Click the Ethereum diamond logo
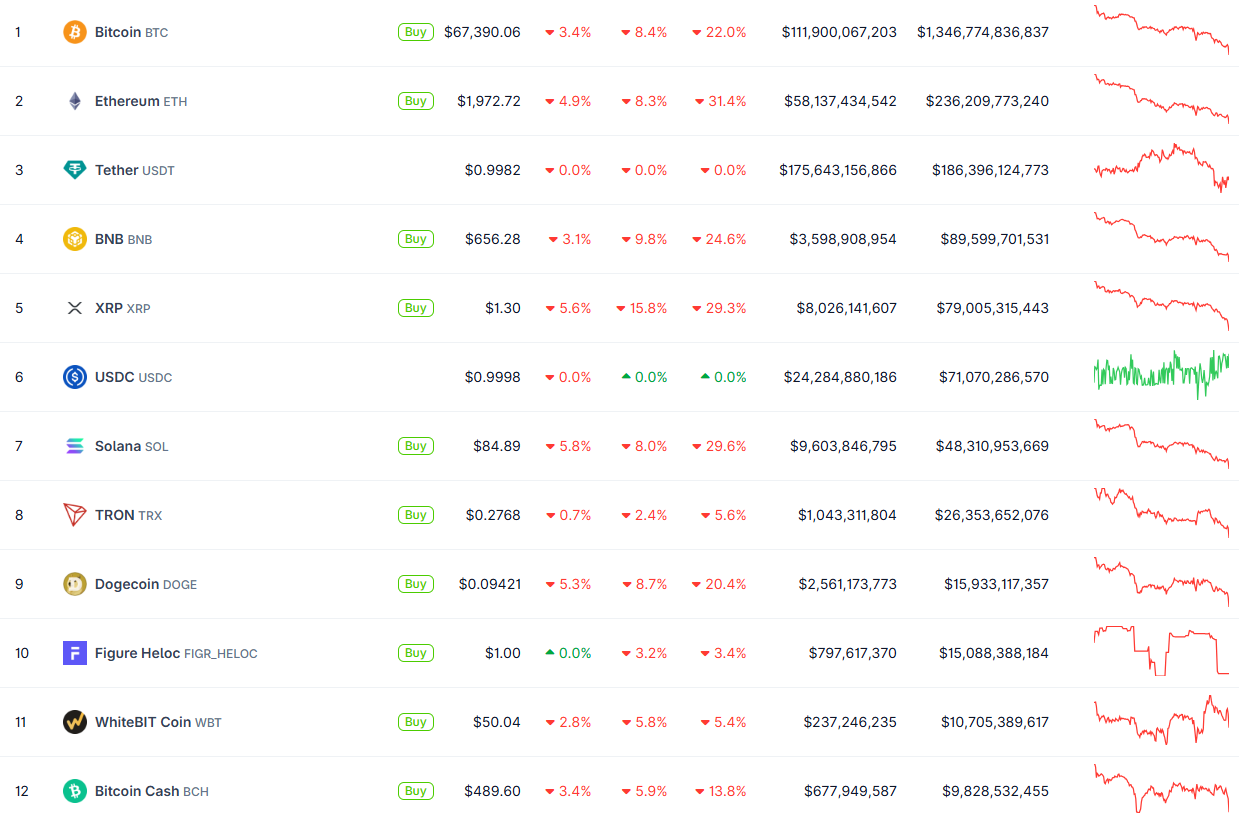The image size is (1252, 813). [75, 100]
